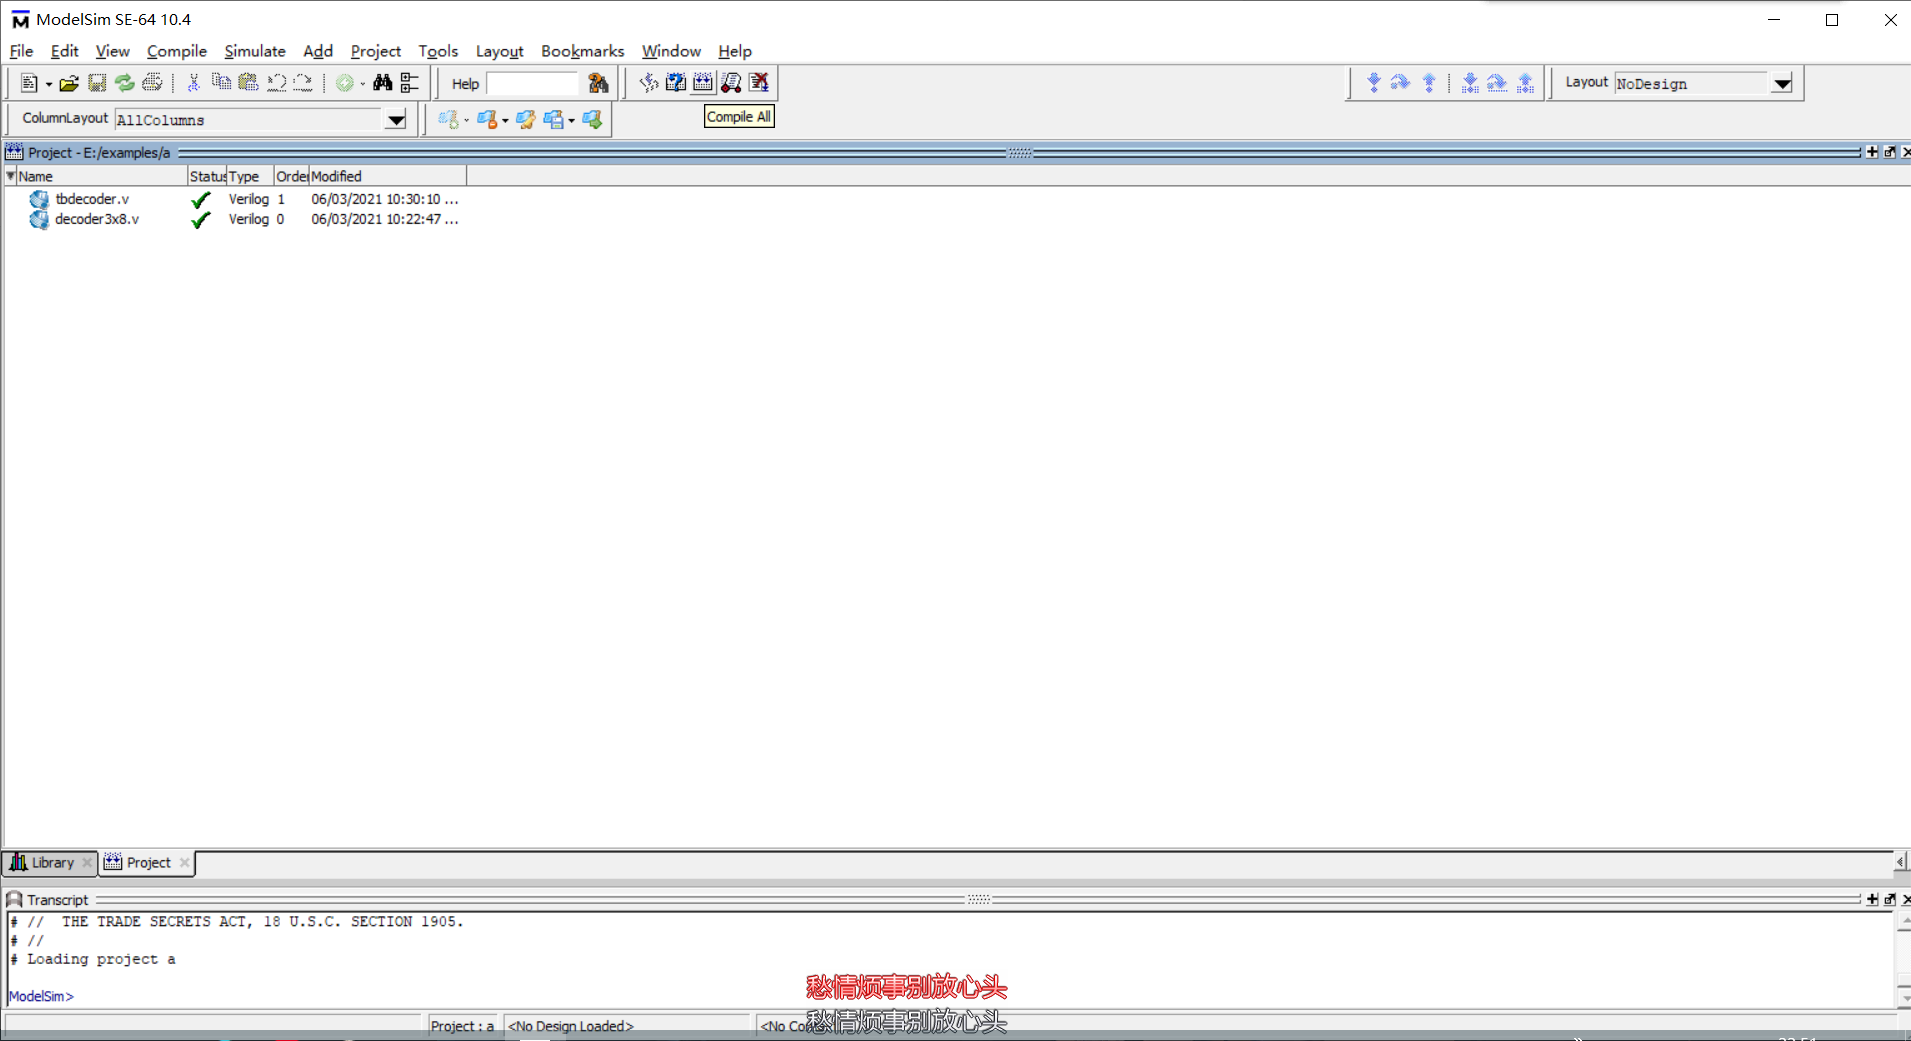Click the green Reload arrows icon
Image resolution: width=1911 pixels, height=1041 pixels.
124,83
